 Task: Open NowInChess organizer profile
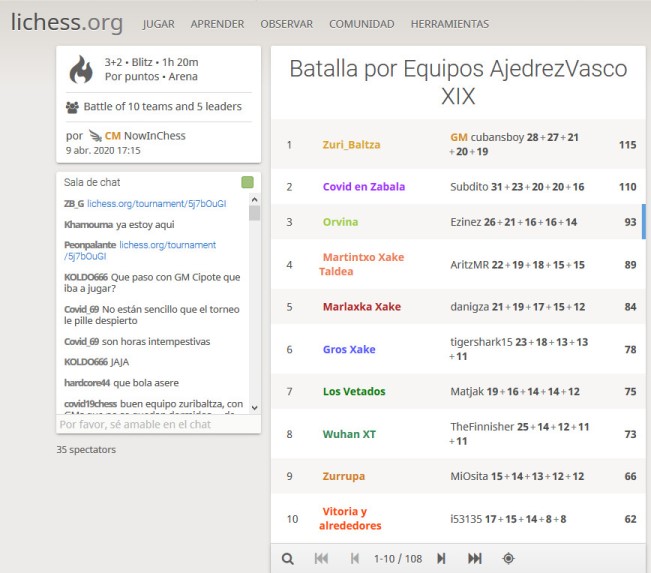(x=154, y=135)
